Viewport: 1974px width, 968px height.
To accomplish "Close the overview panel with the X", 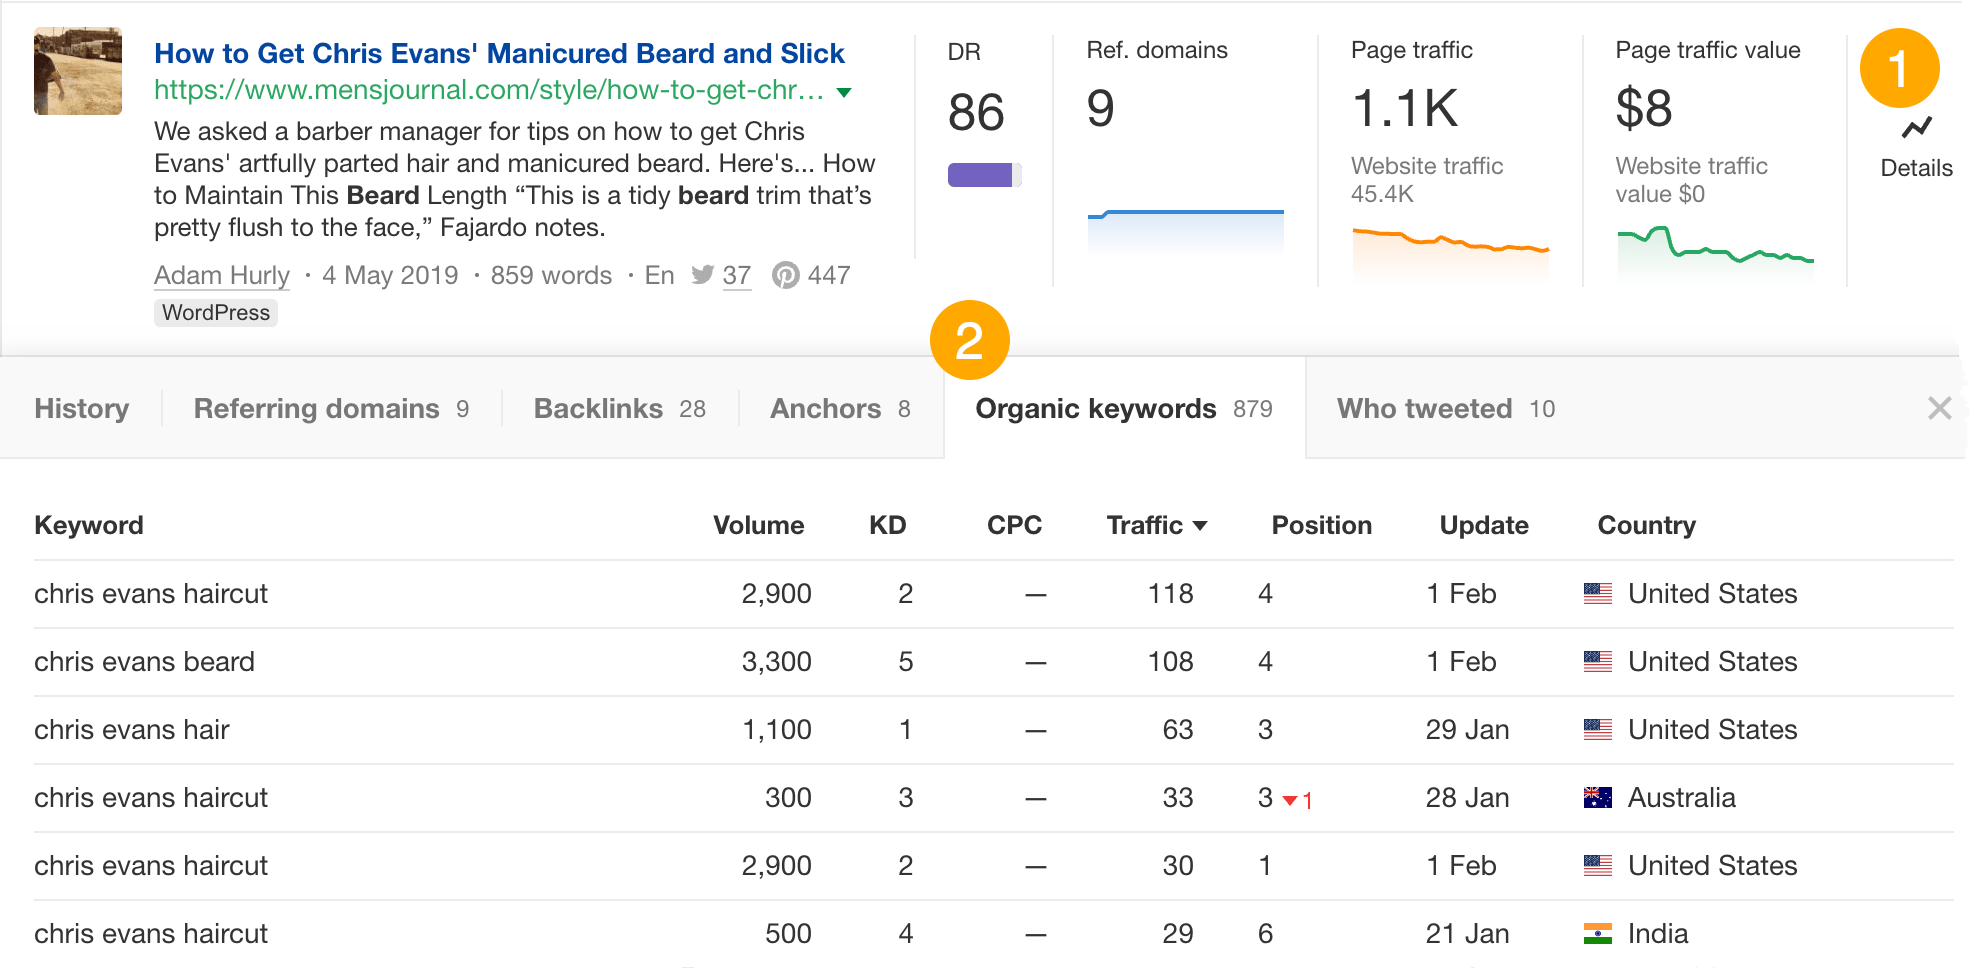I will click(1940, 408).
